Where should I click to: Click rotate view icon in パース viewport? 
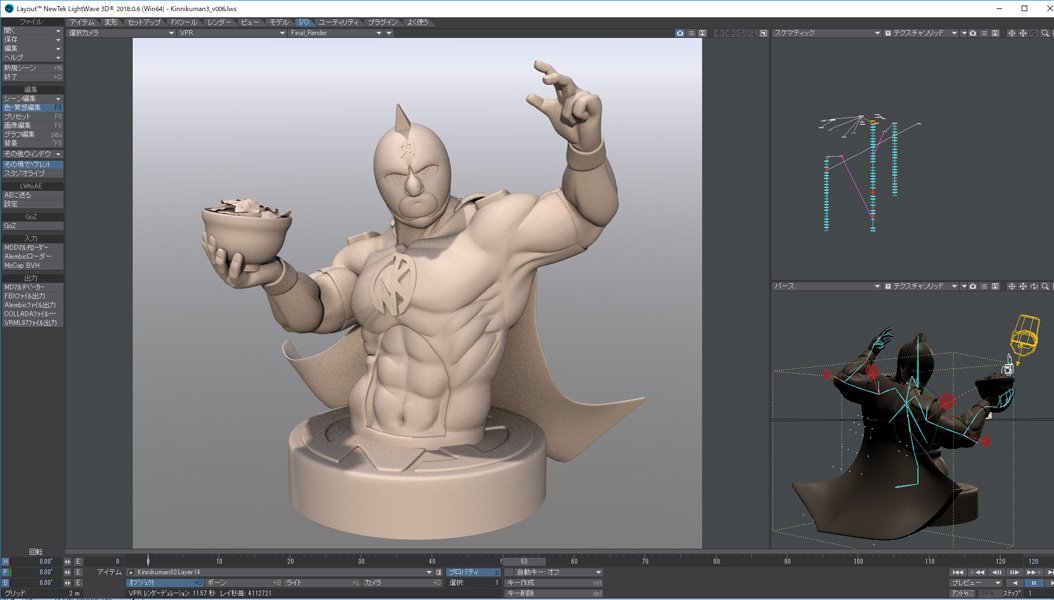(x=1034, y=286)
